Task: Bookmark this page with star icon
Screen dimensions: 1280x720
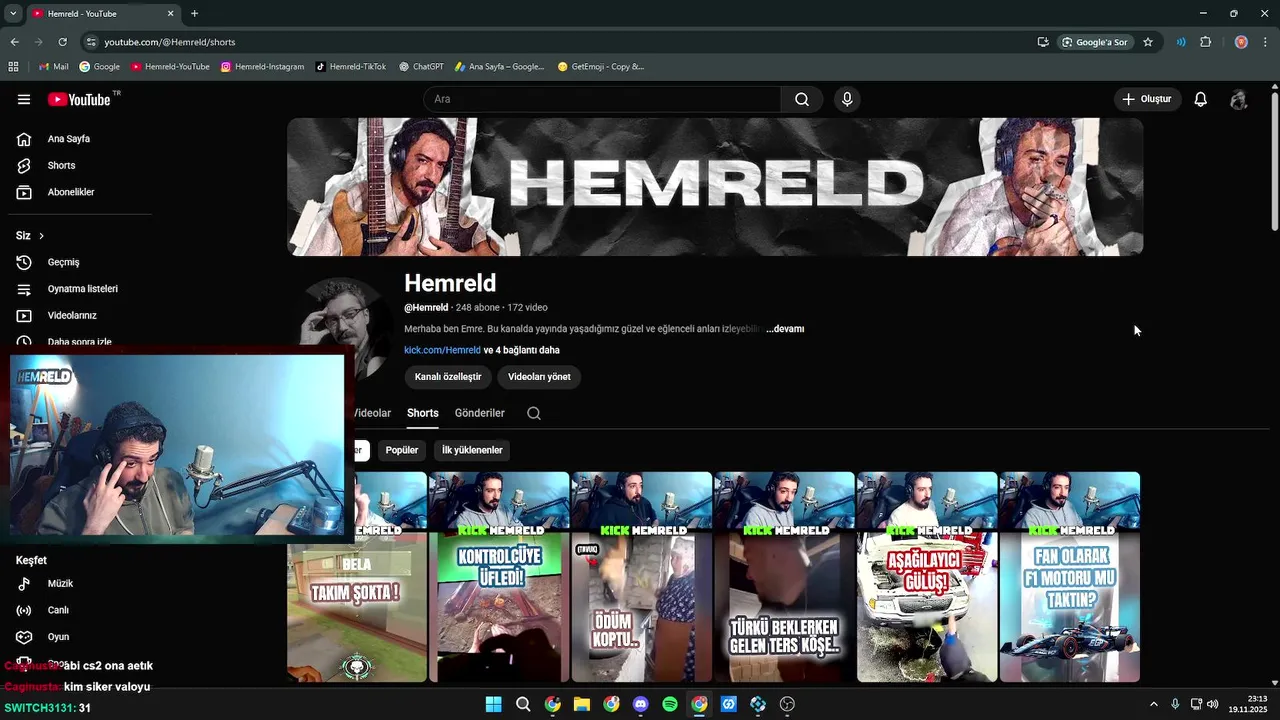Action: click(x=1148, y=42)
